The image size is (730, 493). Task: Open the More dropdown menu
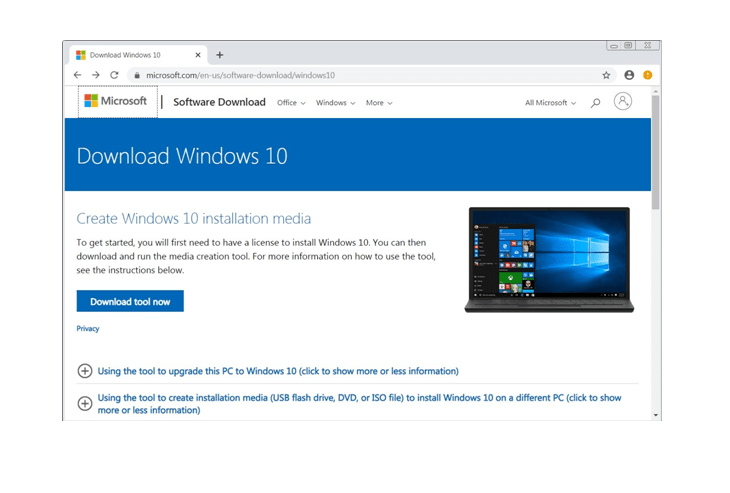click(379, 103)
